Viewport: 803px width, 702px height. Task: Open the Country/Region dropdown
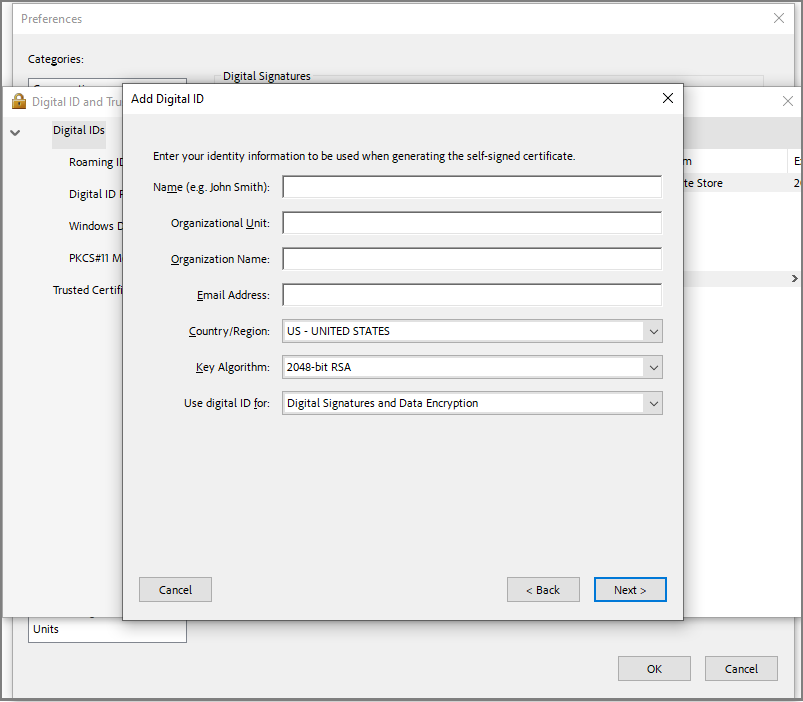click(654, 331)
